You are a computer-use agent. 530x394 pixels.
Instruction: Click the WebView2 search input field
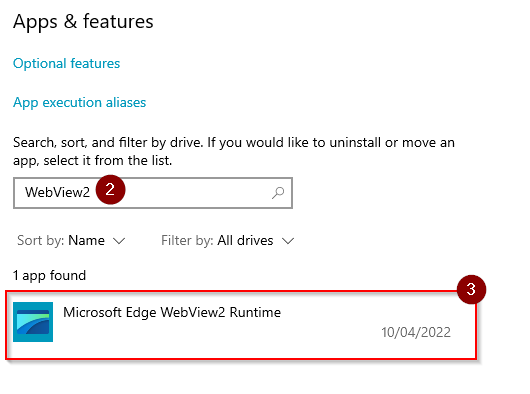pos(153,193)
